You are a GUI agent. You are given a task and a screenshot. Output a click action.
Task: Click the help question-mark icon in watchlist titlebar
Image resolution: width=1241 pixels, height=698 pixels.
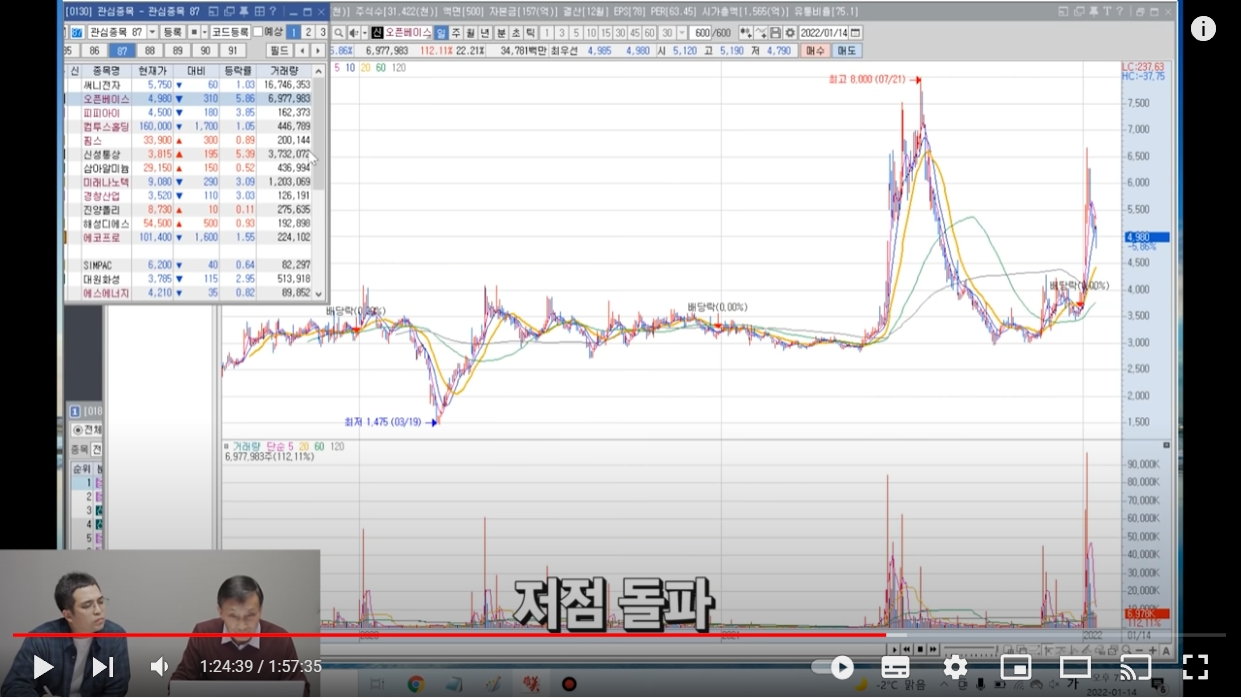click(x=273, y=11)
